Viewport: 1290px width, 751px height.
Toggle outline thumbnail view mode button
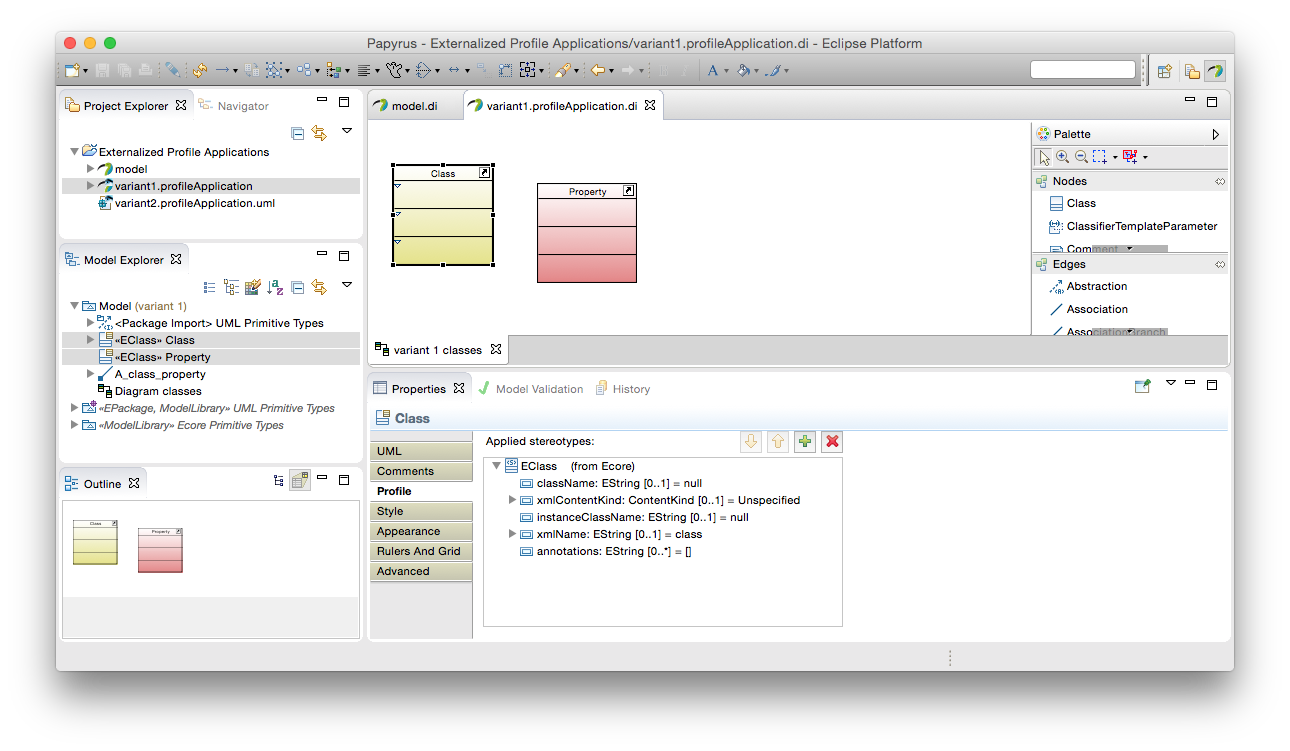tap(300, 481)
